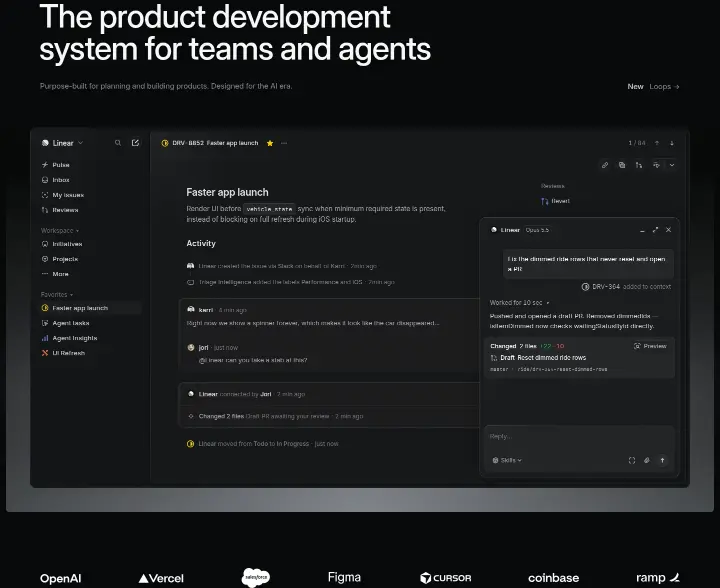Click the Revert review item
The image size is (720, 588).
(556, 201)
